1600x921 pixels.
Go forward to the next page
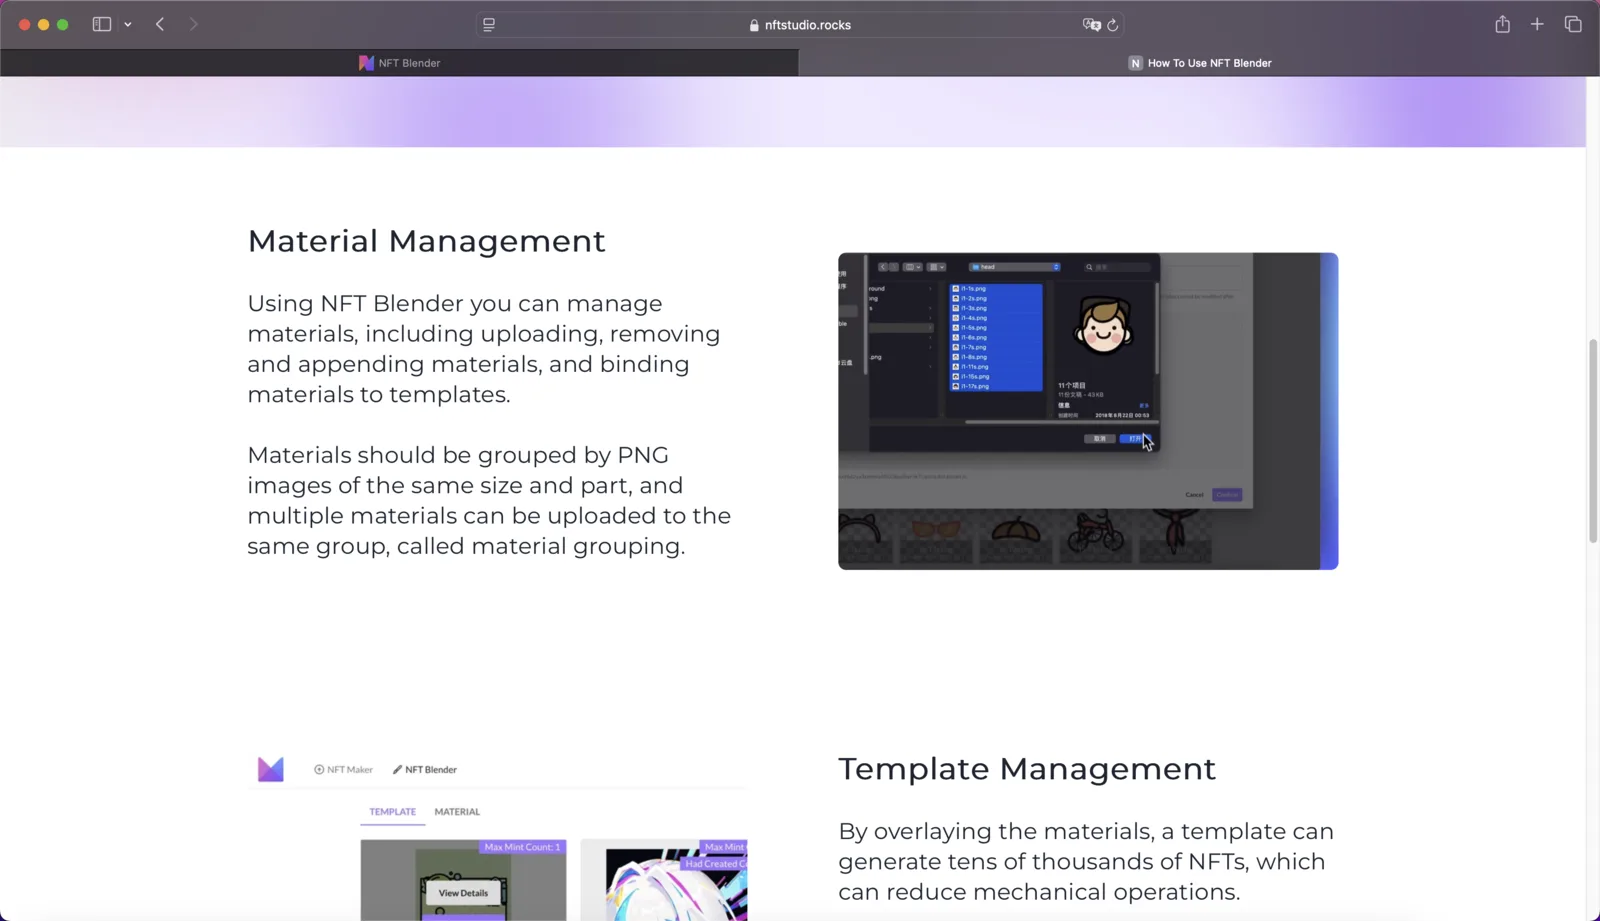tap(193, 24)
